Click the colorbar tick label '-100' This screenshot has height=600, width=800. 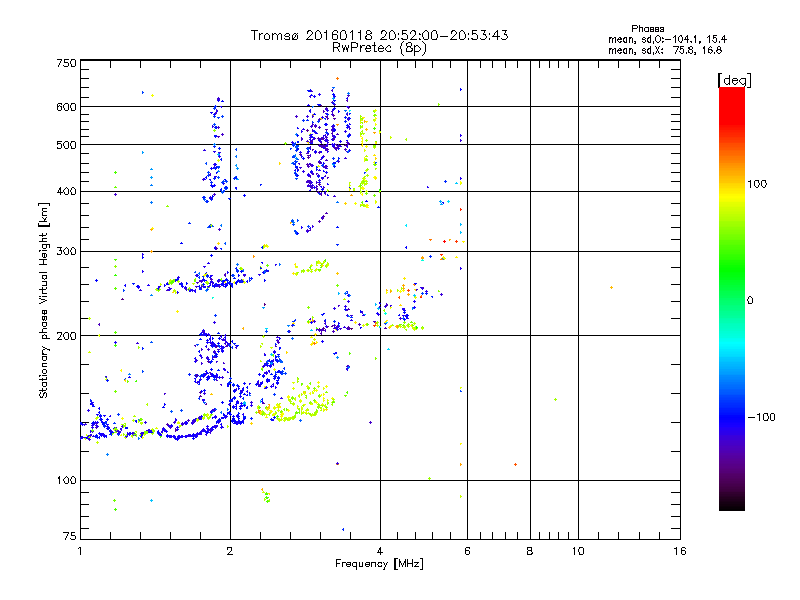click(761, 417)
